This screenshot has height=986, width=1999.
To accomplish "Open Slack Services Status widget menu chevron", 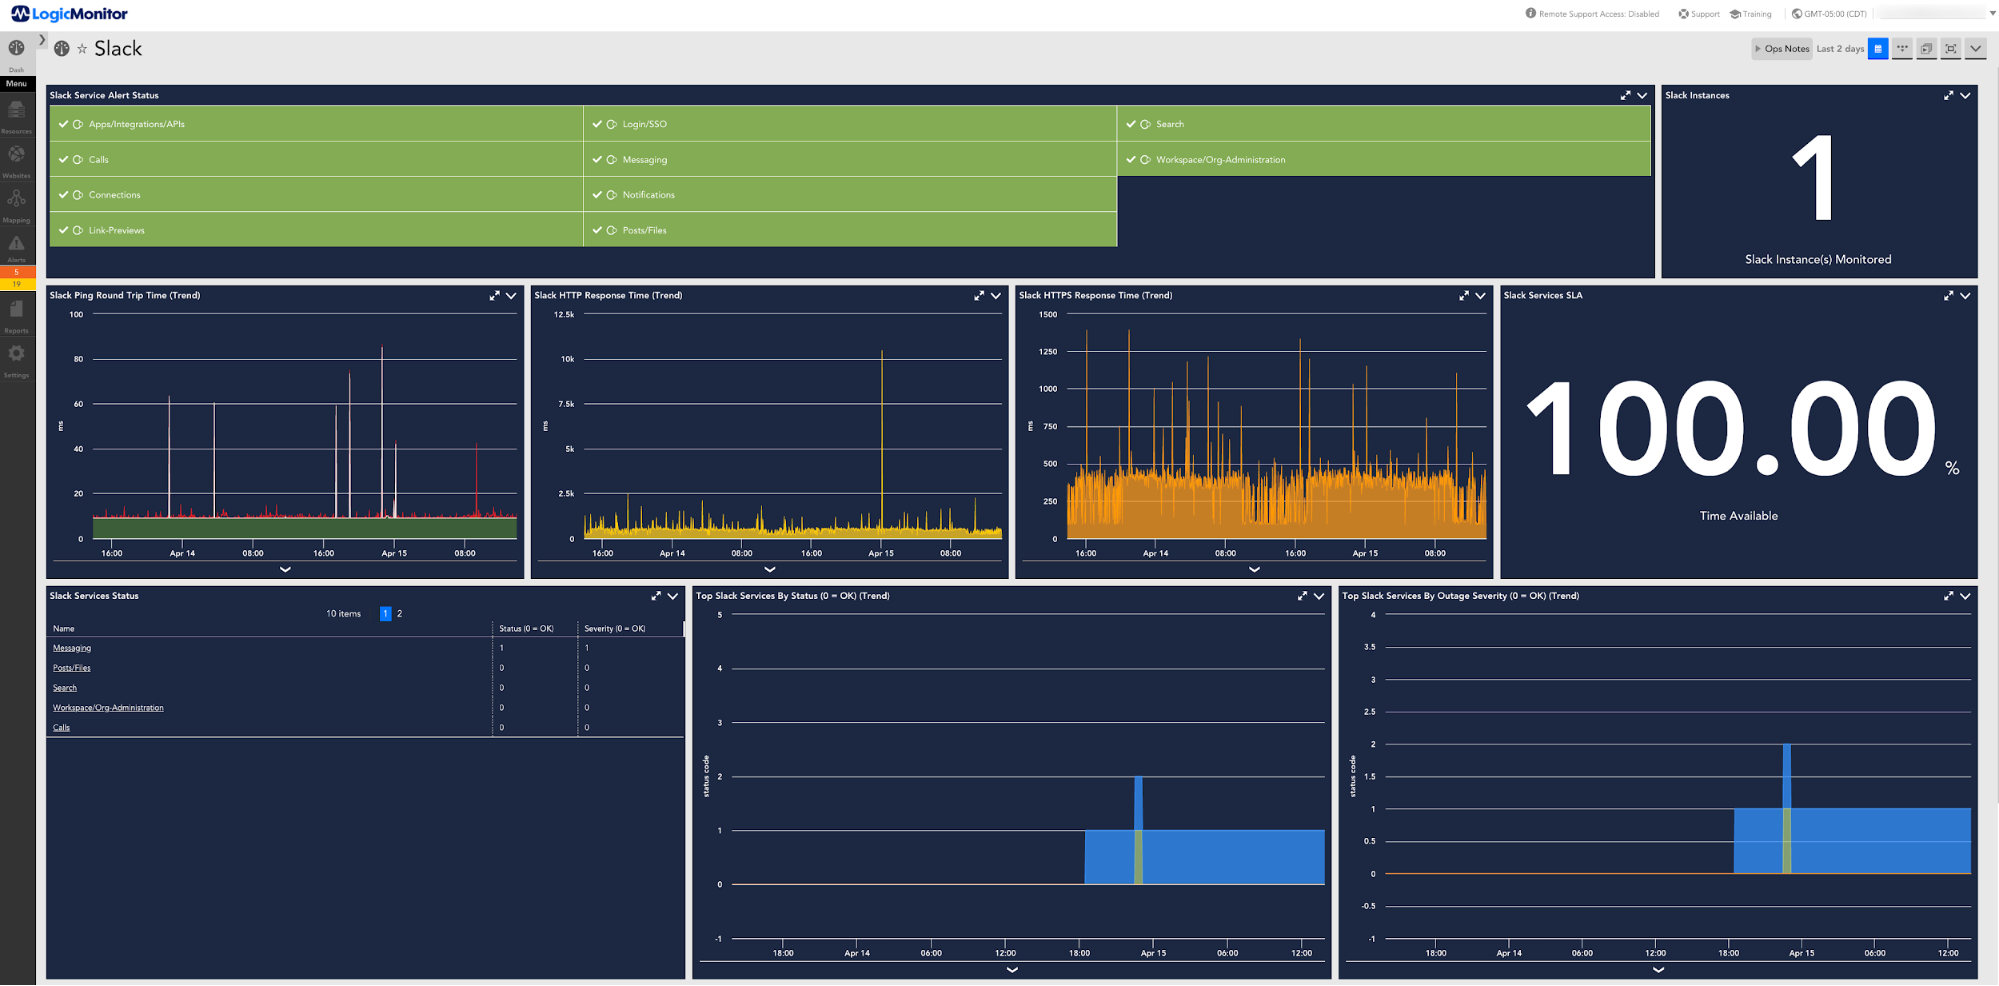I will pos(673,596).
